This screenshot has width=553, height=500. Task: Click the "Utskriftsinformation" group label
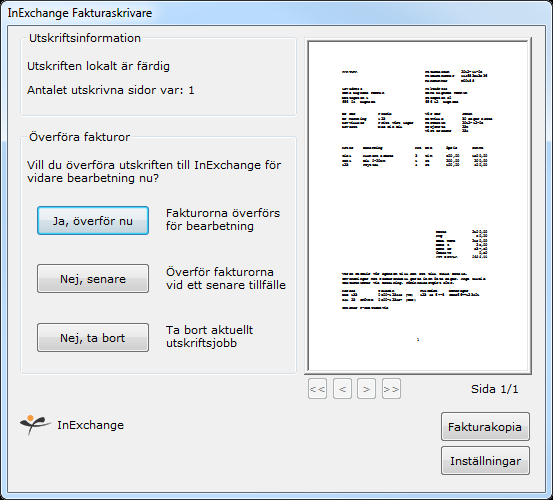click(85, 38)
